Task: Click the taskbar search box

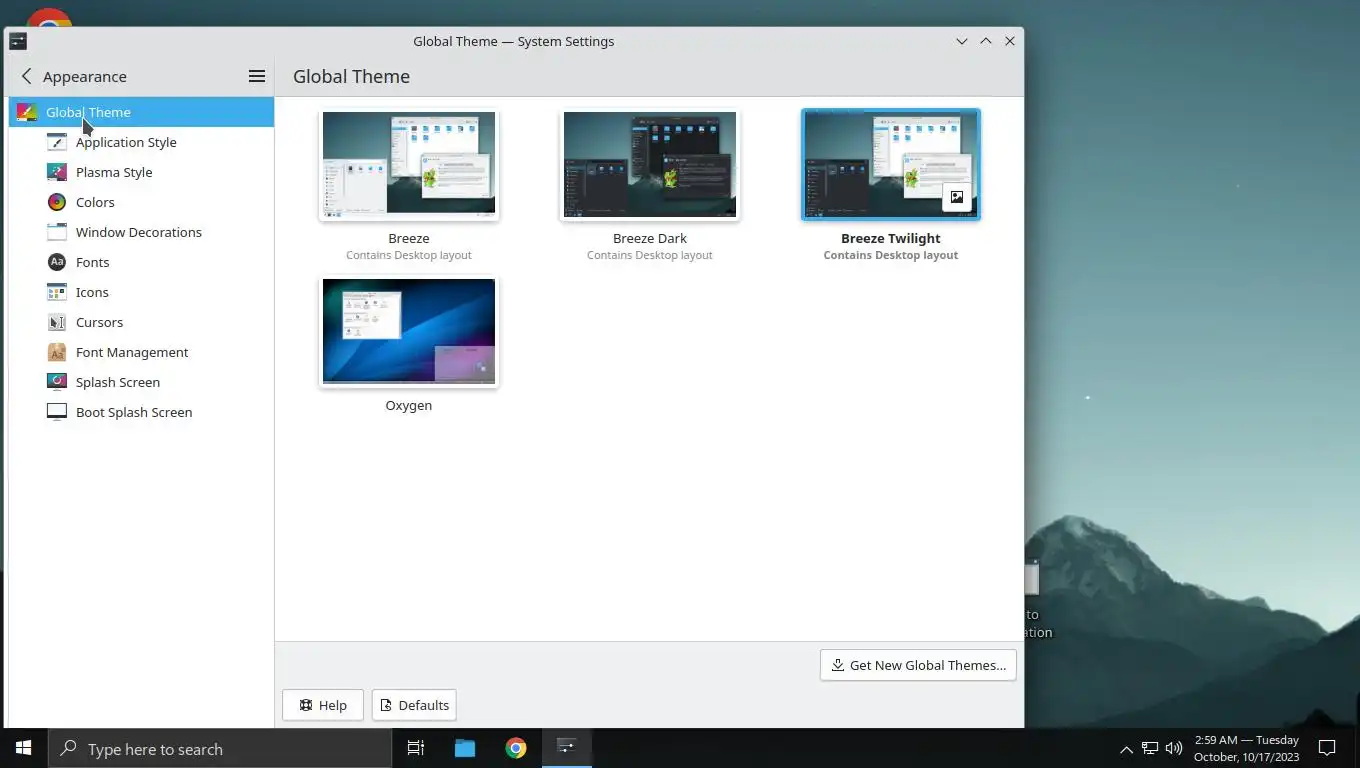Action: (x=220, y=748)
